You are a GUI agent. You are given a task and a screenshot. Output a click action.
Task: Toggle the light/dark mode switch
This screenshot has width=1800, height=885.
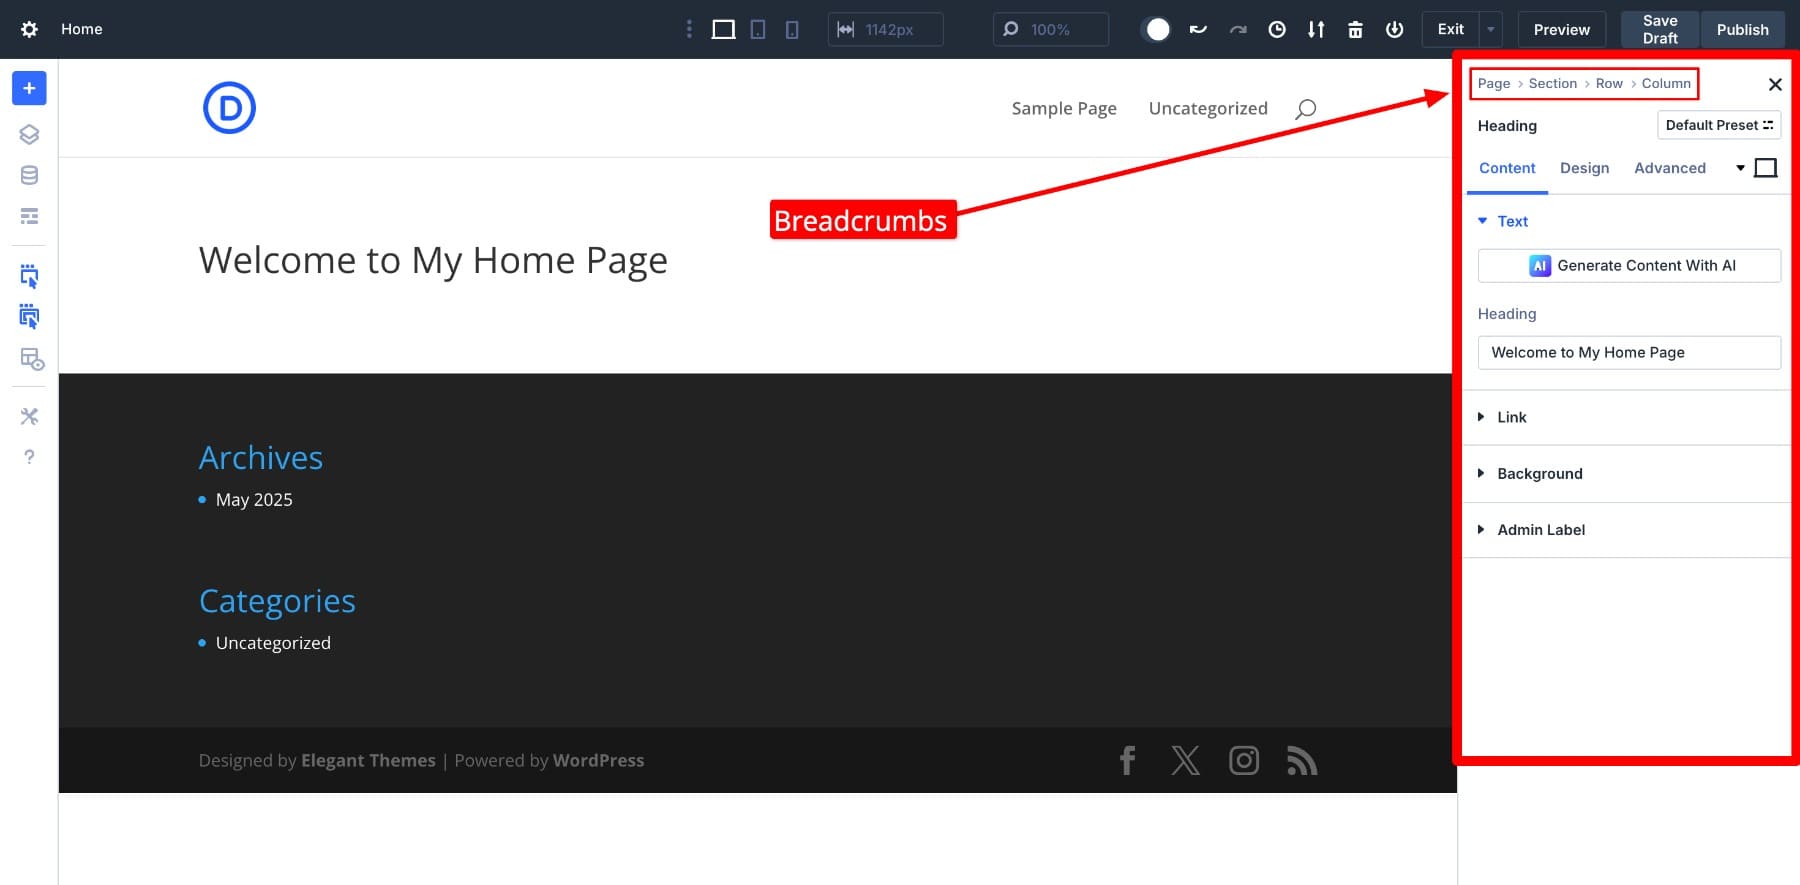coord(1157,29)
